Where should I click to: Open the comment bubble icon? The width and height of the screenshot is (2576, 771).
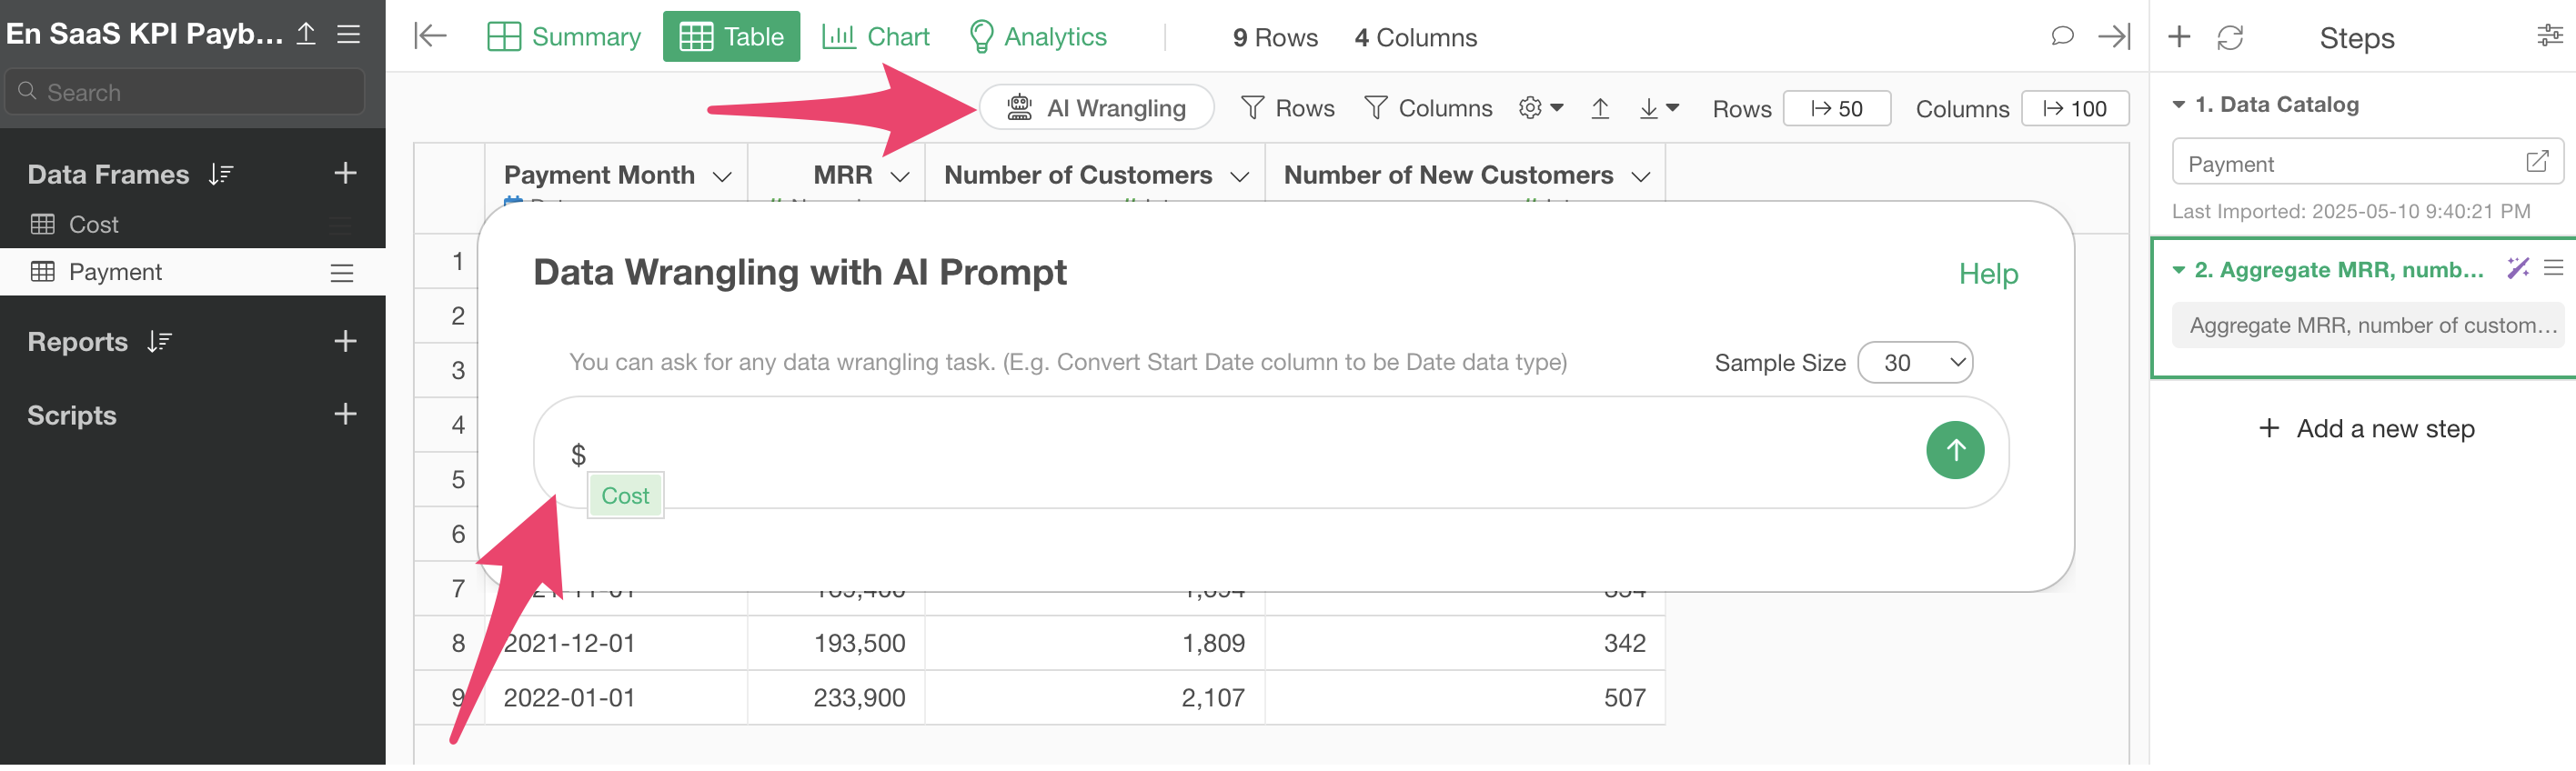point(2062,37)
